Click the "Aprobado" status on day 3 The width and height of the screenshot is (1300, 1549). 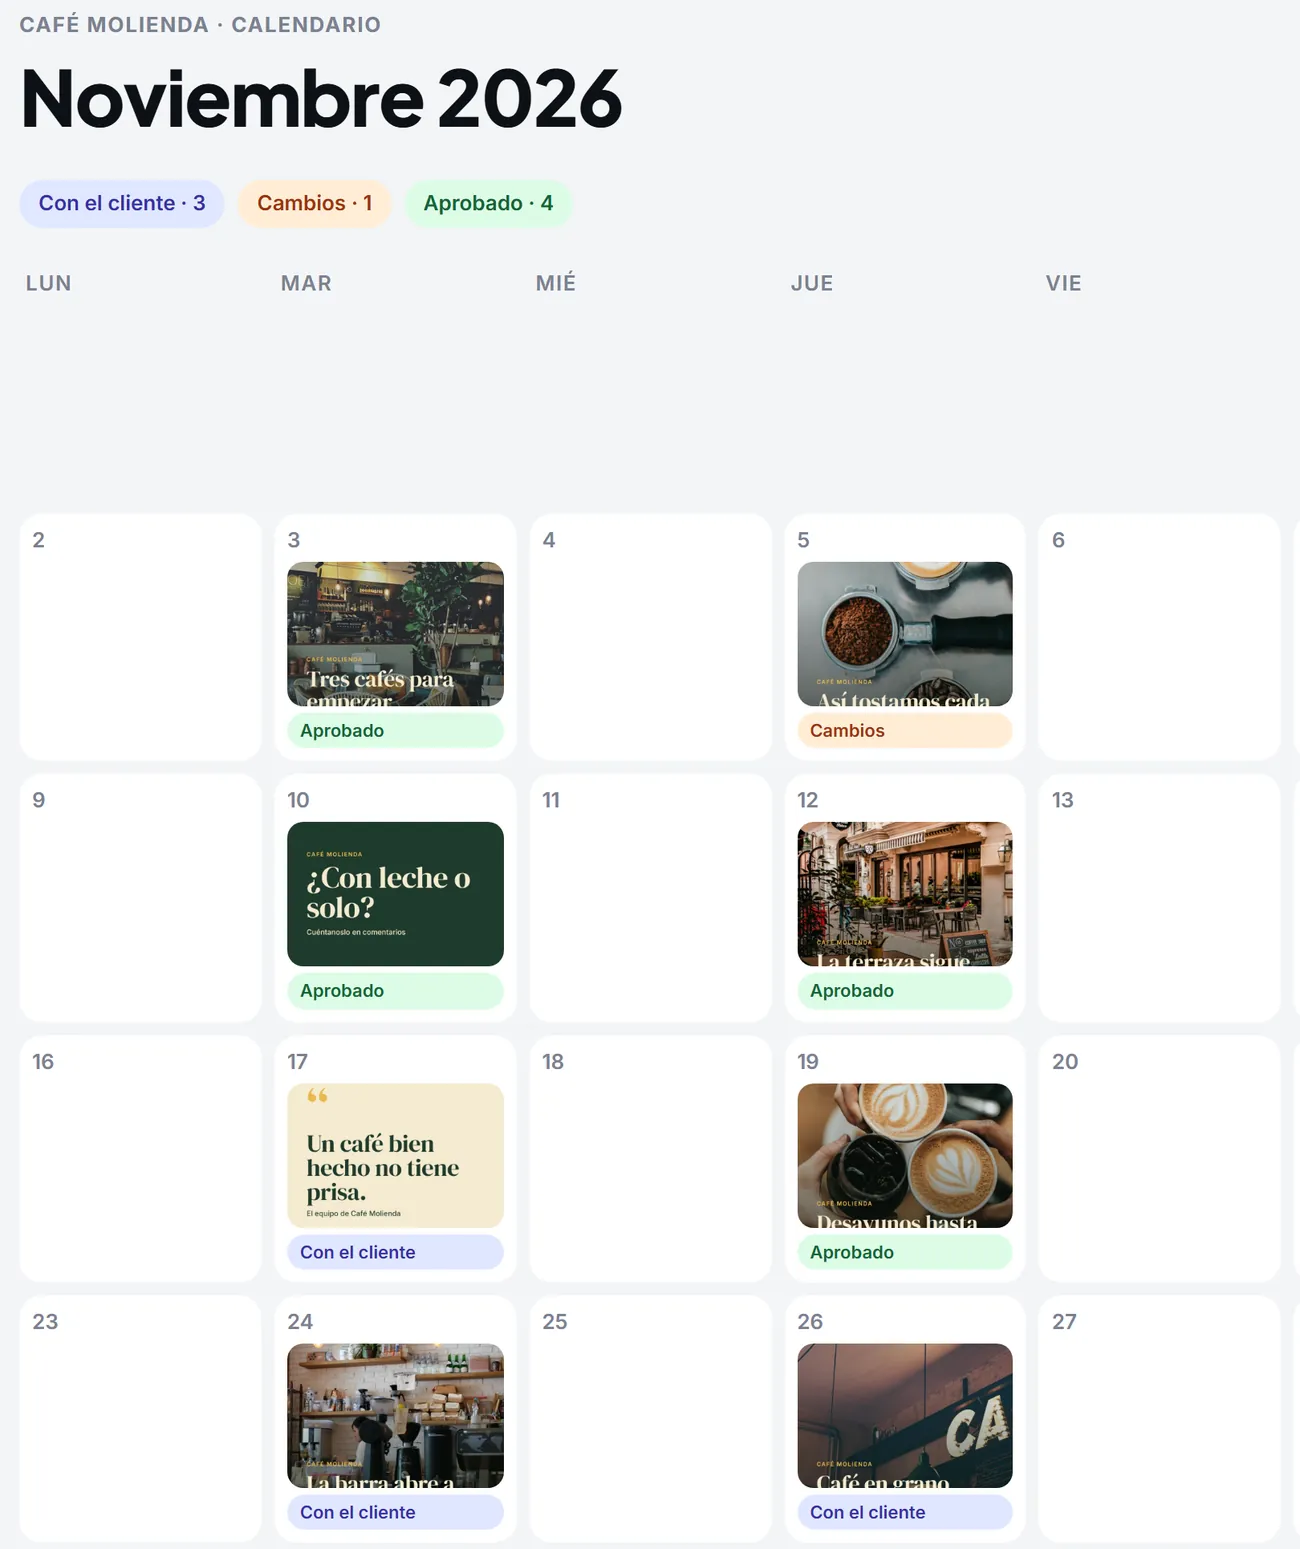point(395,730)
